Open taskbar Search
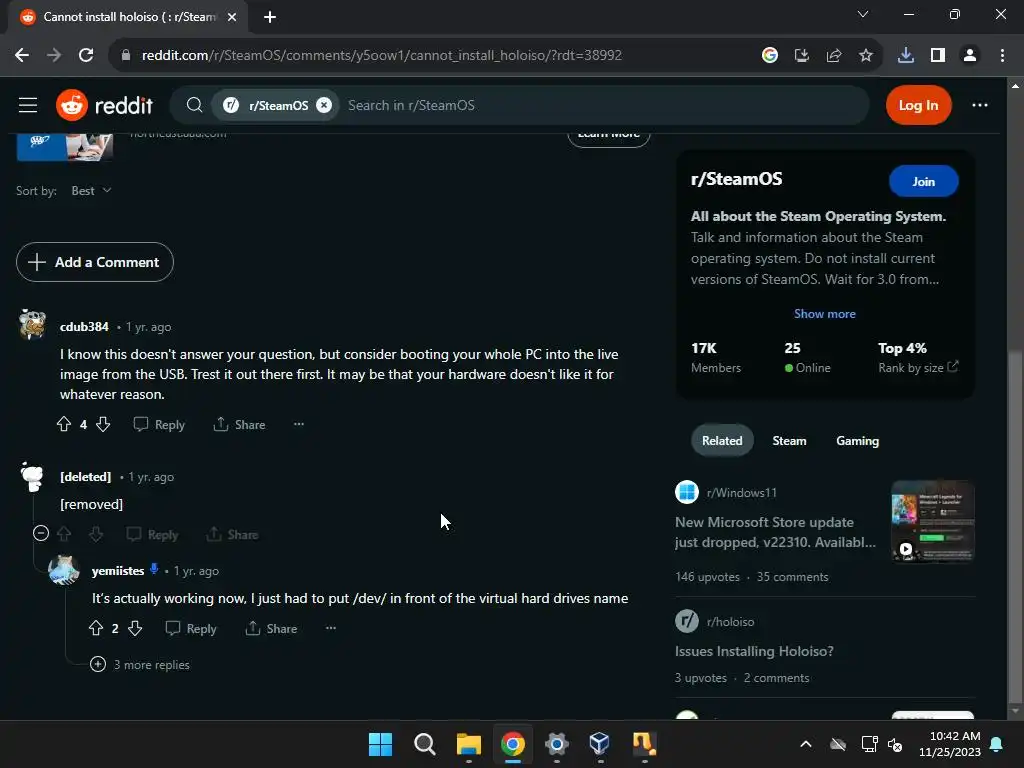The image size is (1024, 768). pyautogui.click(x=424, y=744)
